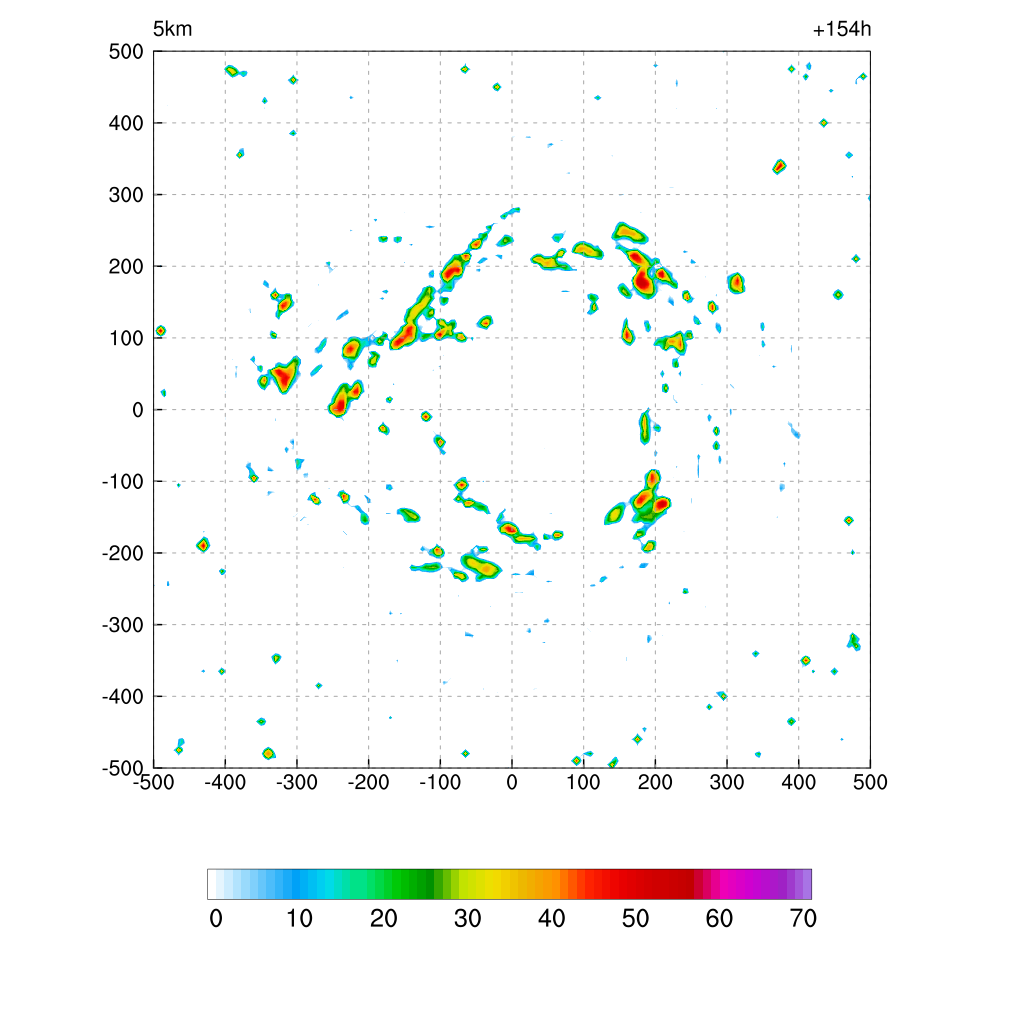1024x1024 pixels.
Task: Click the y-axis tick label "200"
Action: point(126,266)
